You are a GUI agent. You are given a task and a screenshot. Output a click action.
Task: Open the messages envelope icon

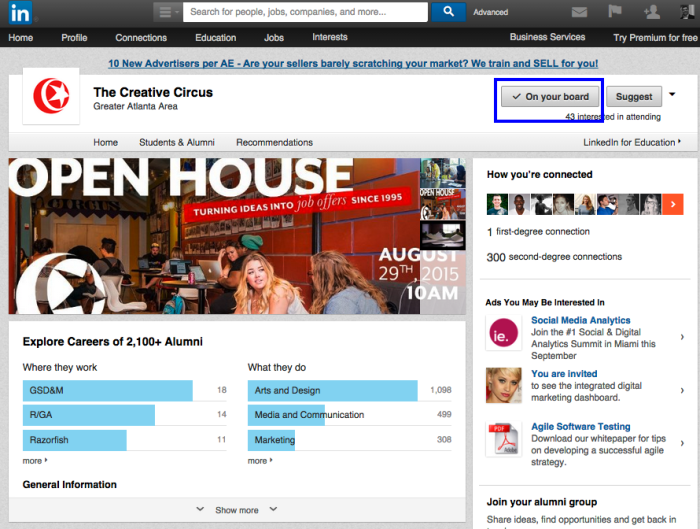579,12
